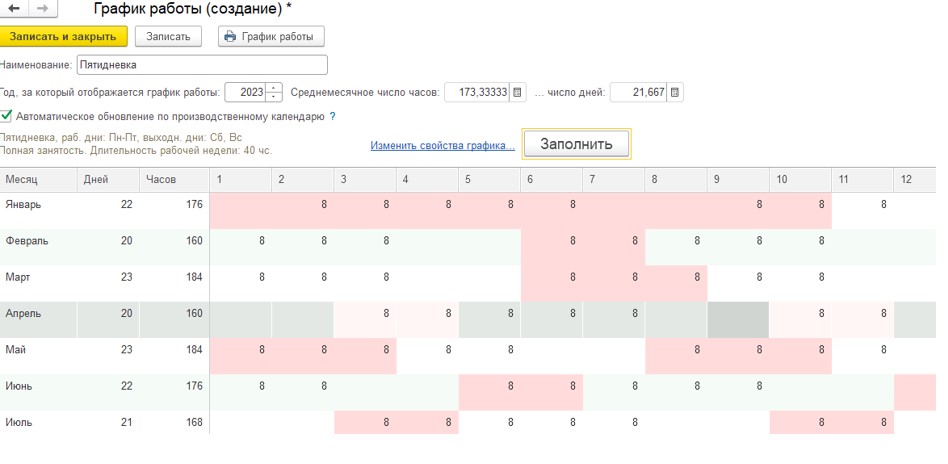Image resolution: width=948 pixels, height=464 pixels.
Task: Click the 'Месяц' column header
Action: [x=39, y=180]
